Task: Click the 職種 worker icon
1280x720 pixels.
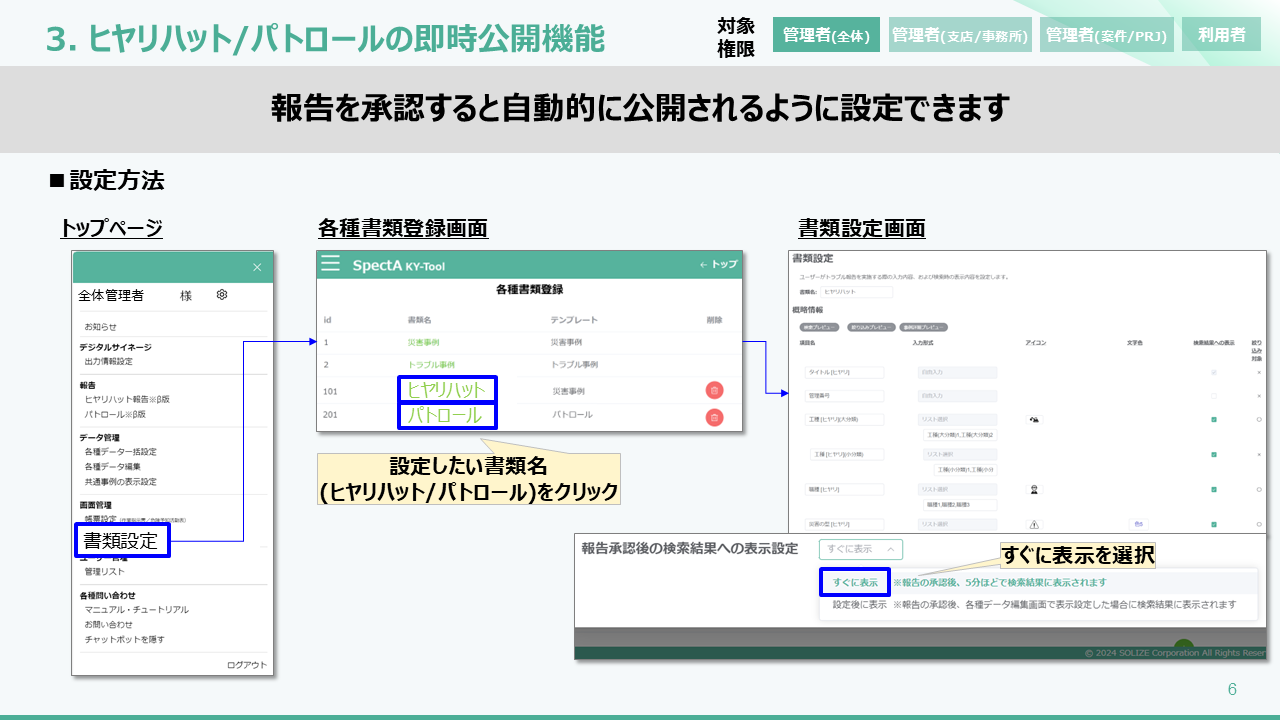Action: pos(1034,490)
